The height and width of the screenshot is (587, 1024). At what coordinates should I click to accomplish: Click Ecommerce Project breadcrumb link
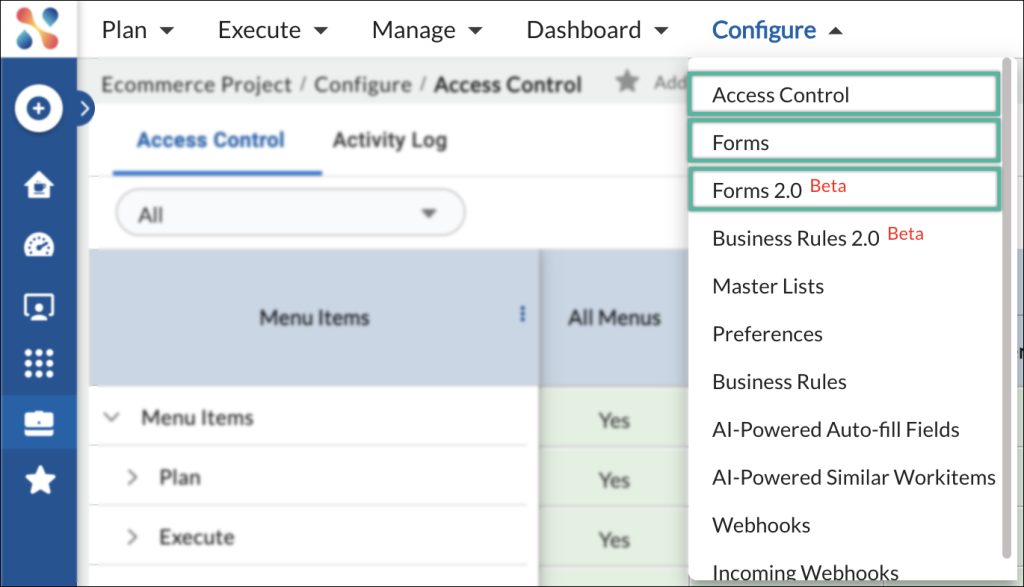point(196,84)
